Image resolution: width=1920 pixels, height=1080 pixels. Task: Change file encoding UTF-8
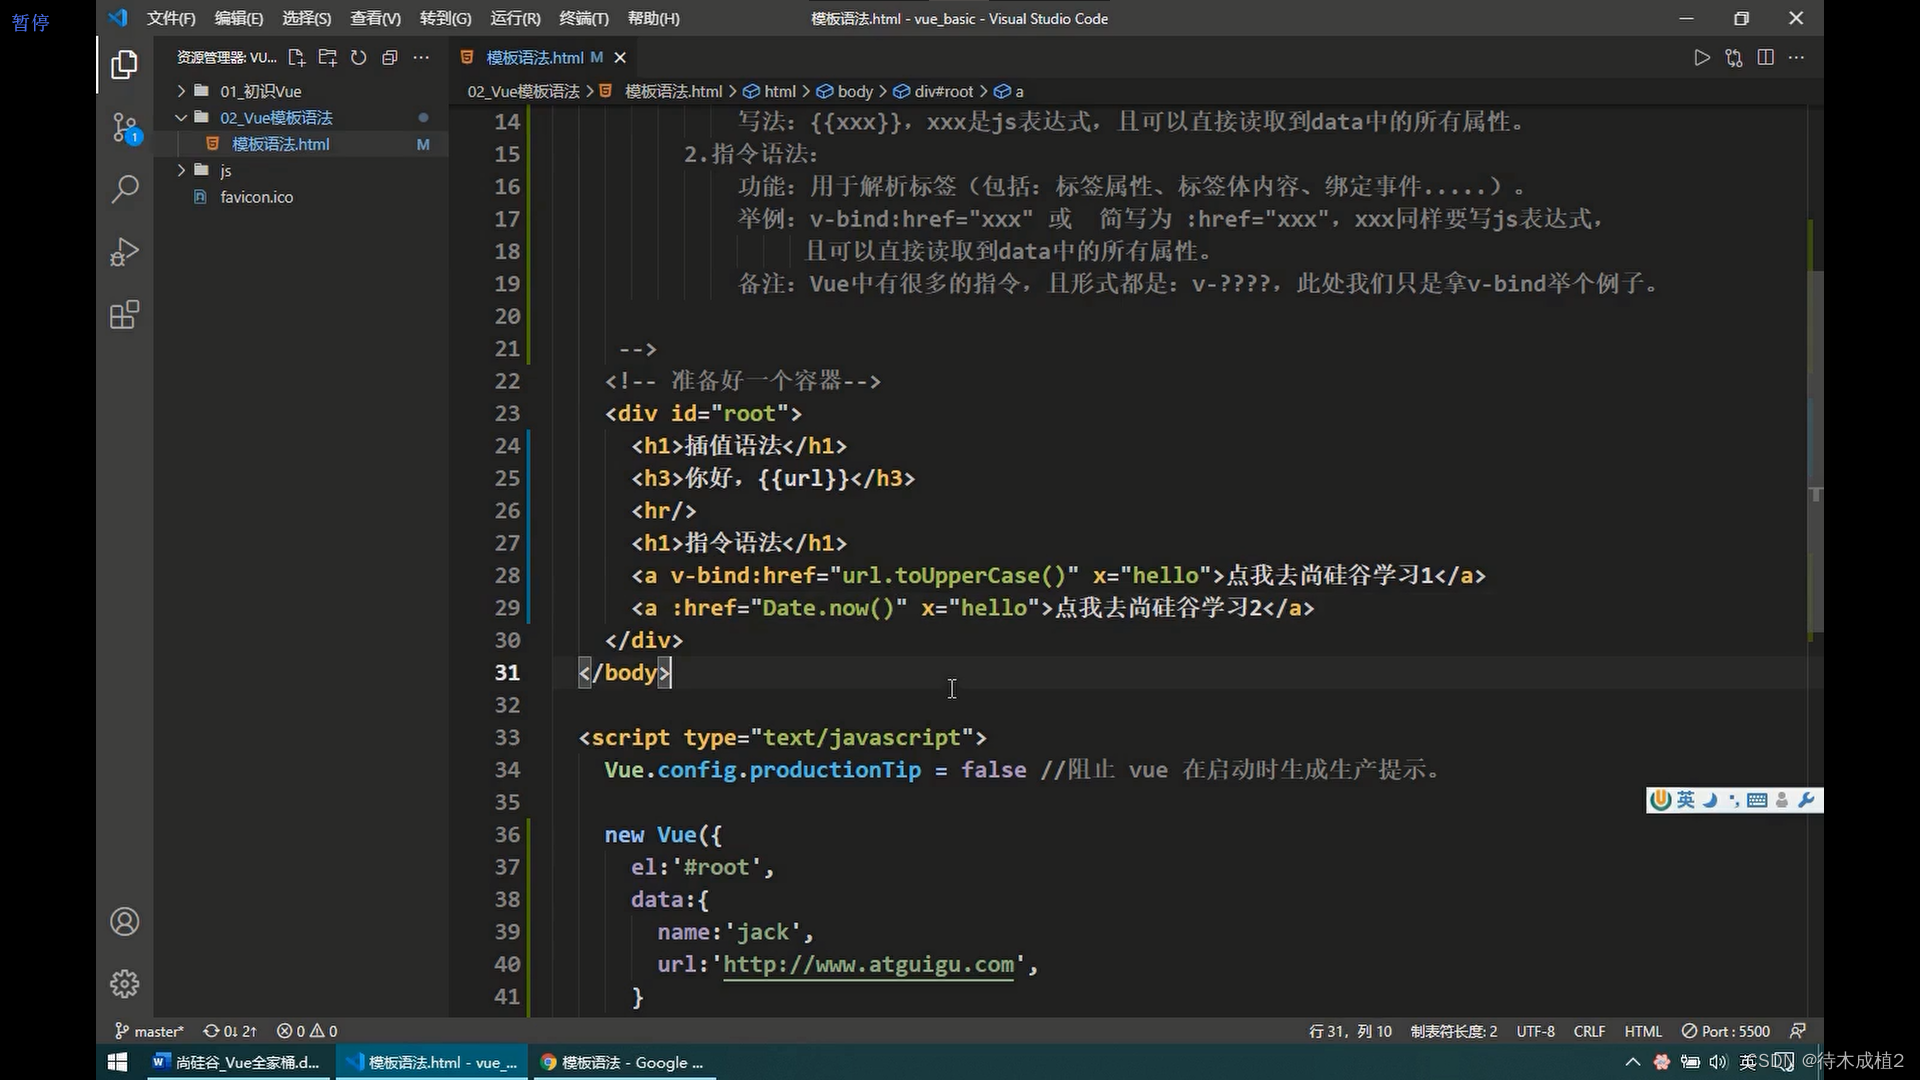tap(1535, 1031)
